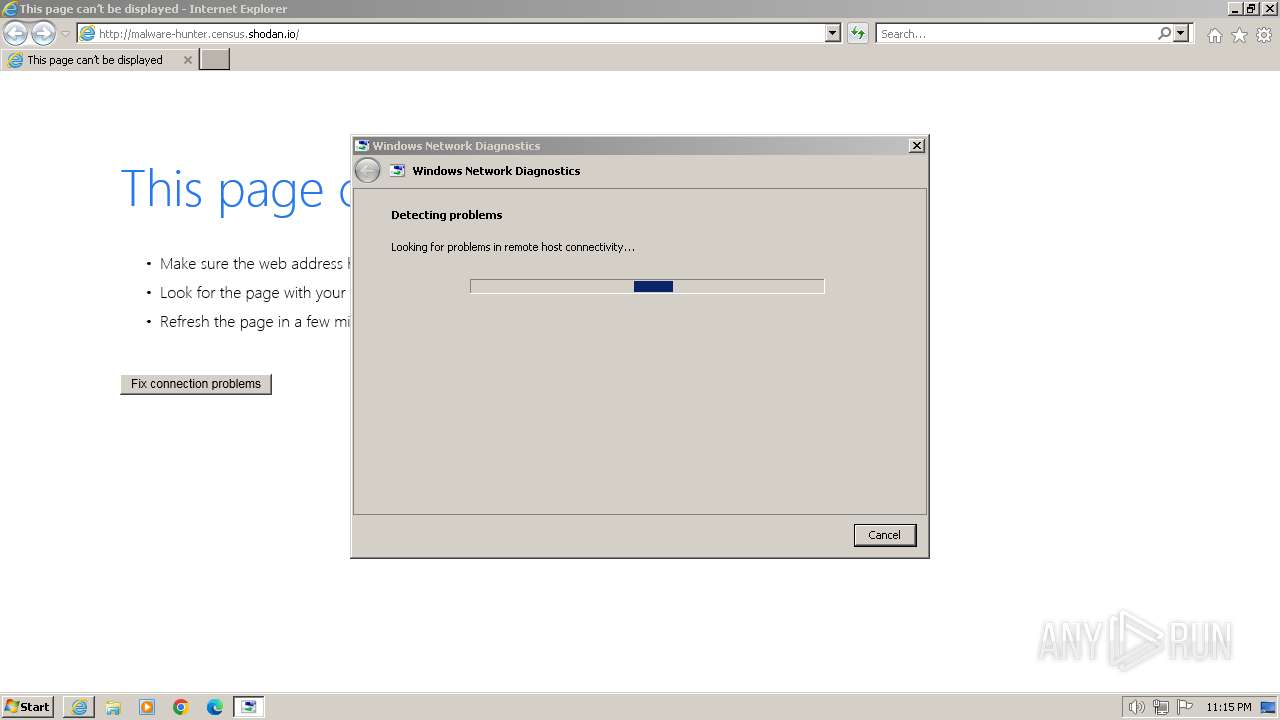Open Internet Explorer from the taskbar
This screenshot has width=1280, height=720.
click(x=79, y=707)
